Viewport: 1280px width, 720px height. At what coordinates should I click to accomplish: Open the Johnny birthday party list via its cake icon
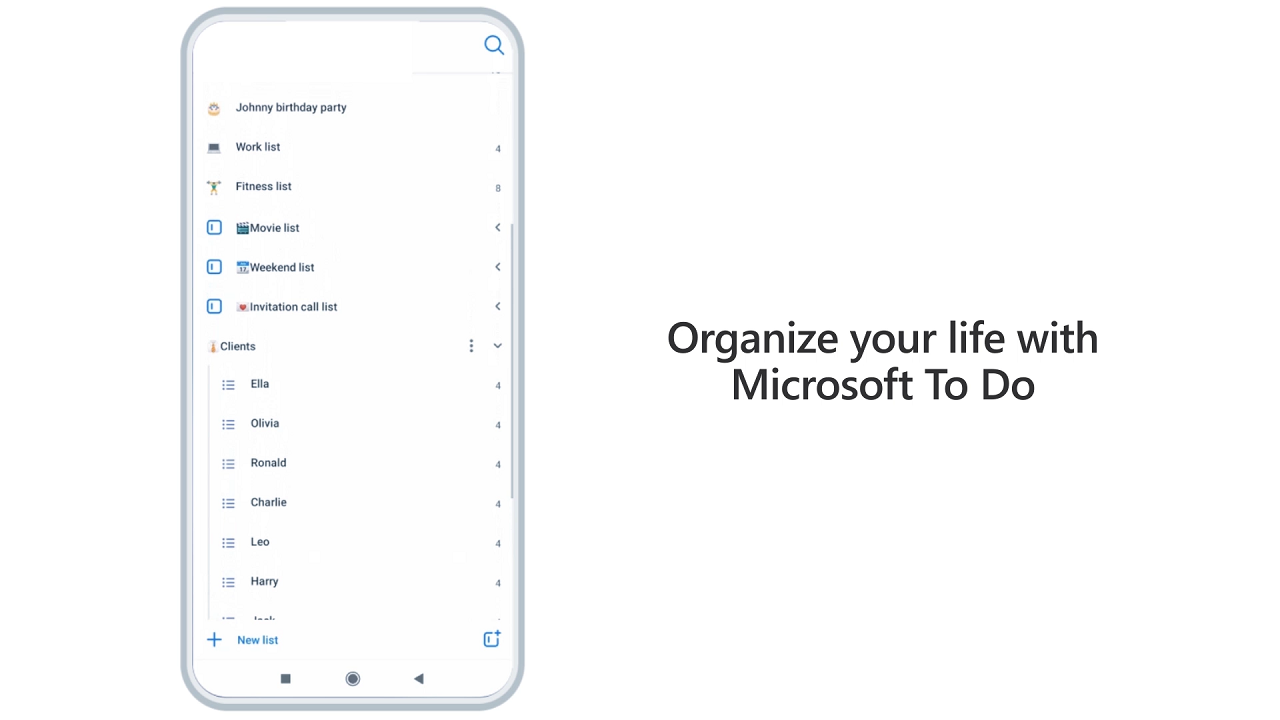213,107
